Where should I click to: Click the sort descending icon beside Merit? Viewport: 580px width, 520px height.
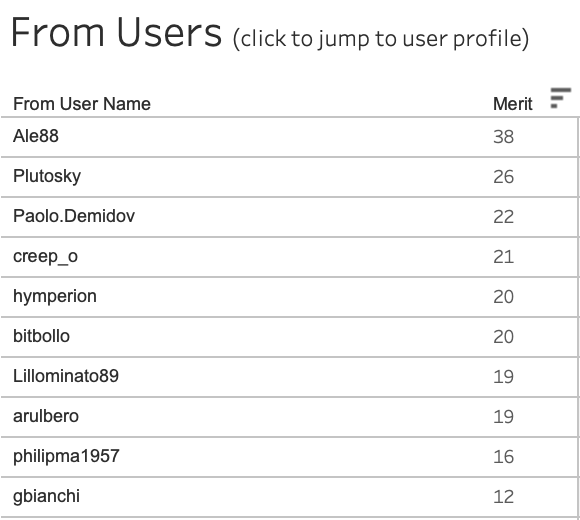pos(560,98)
